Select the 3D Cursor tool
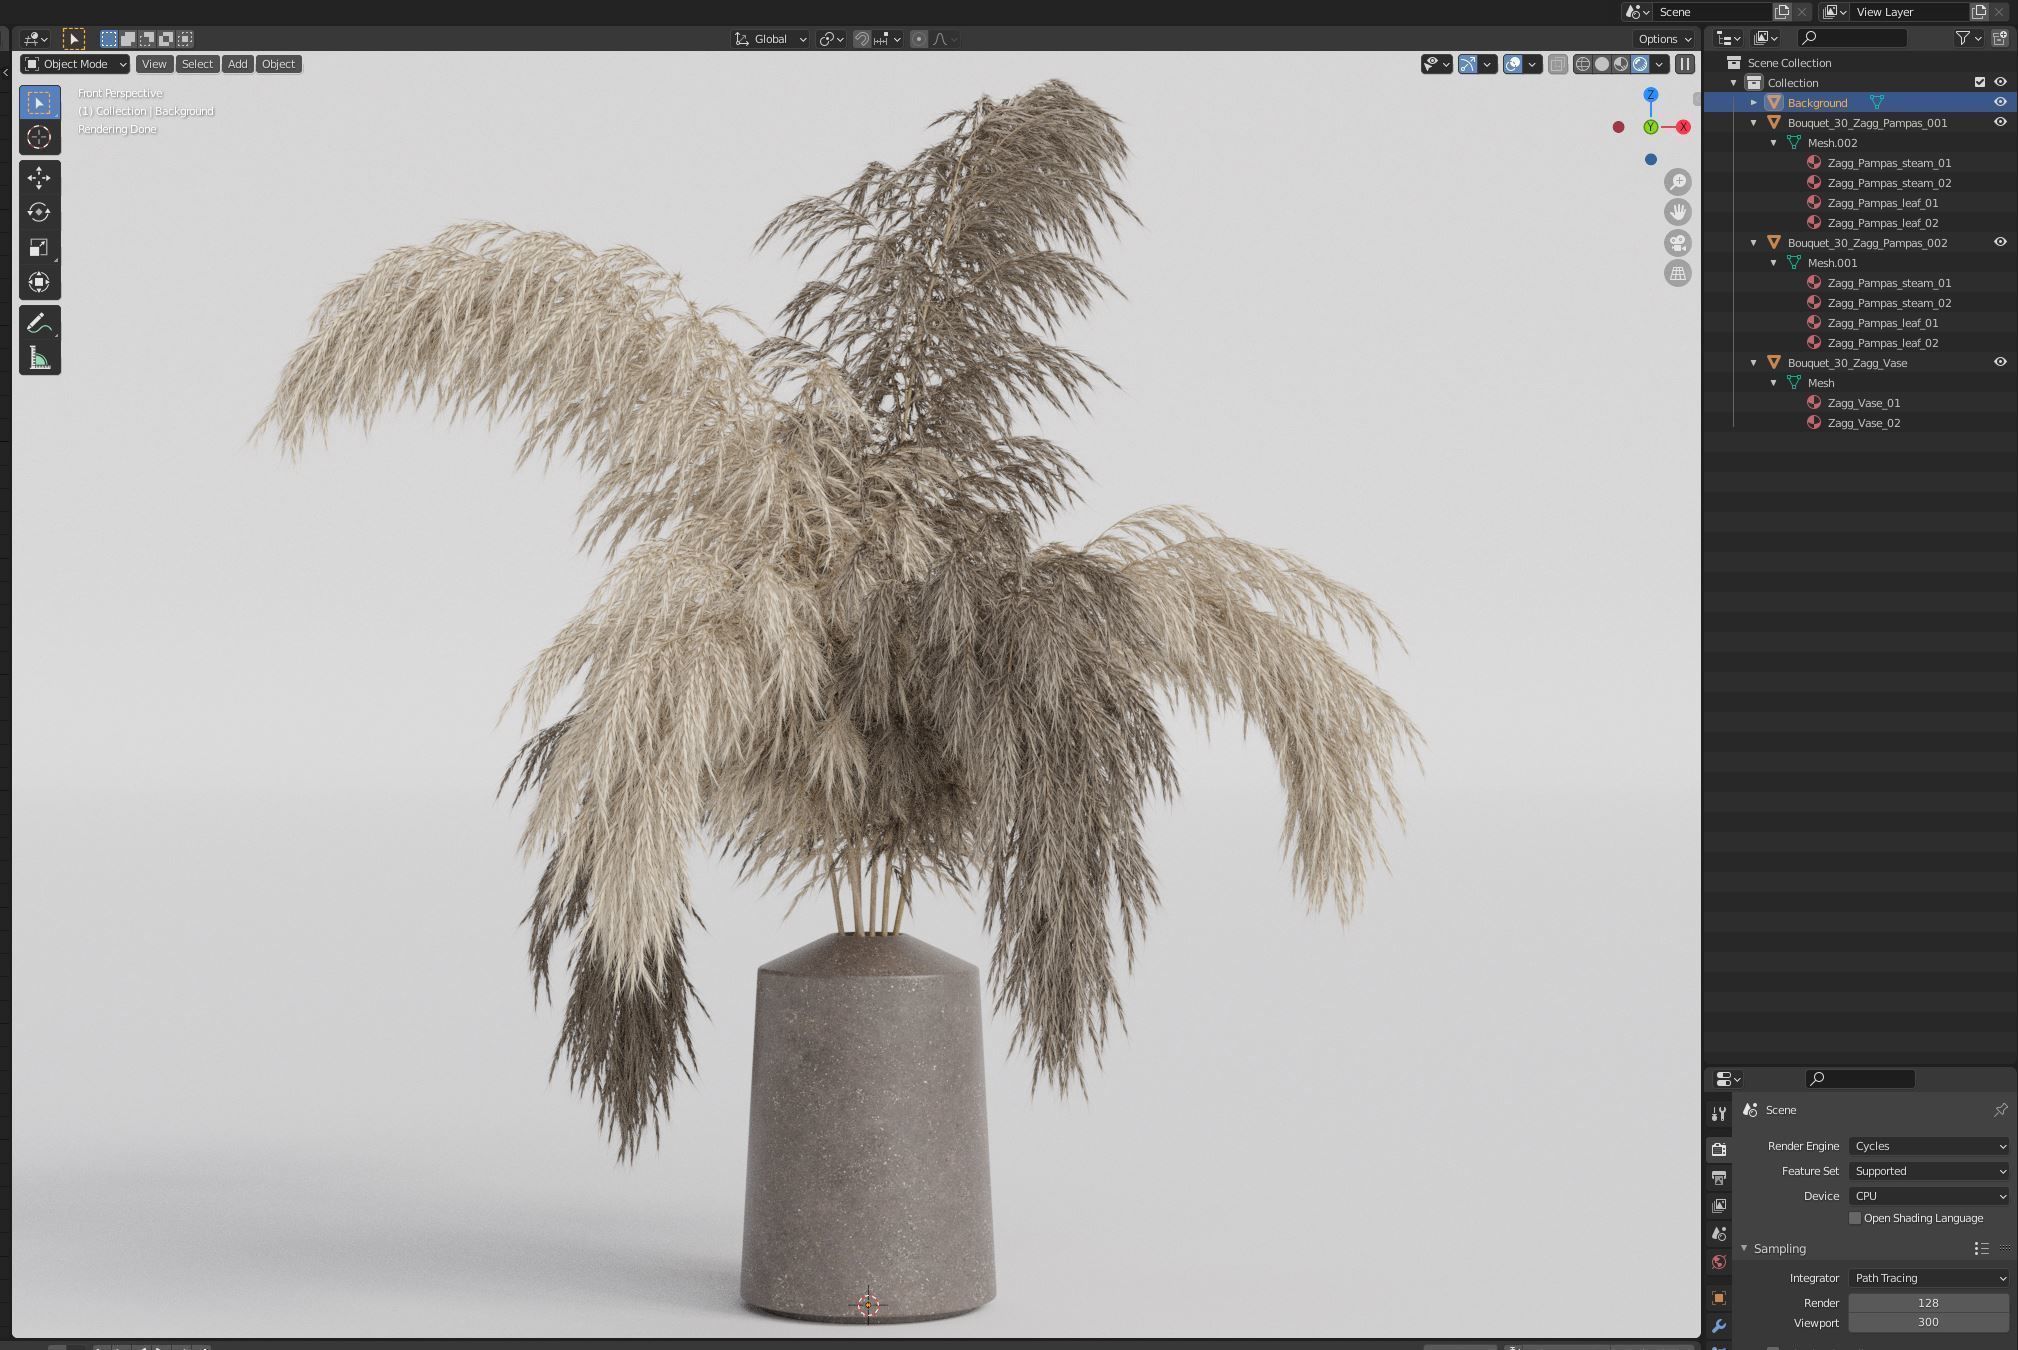Viewport: 2018px width, 1350px height. coord(39,137)
